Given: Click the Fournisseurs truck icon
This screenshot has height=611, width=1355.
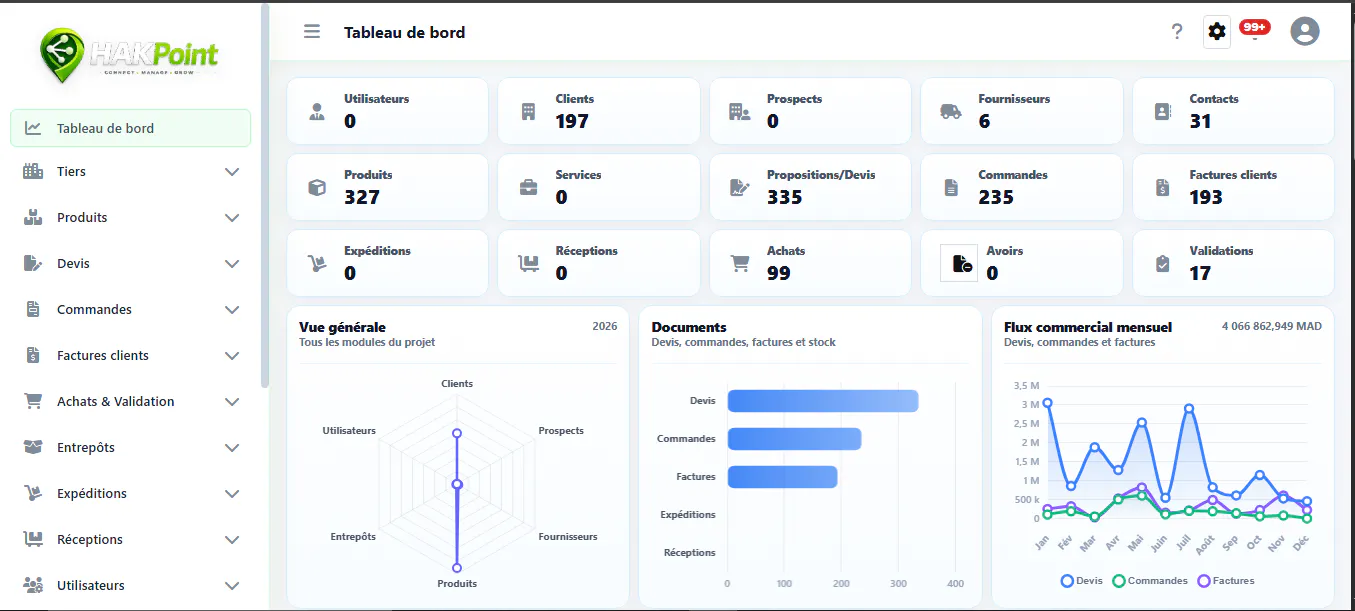Looking at the screenshot, I should 951,111.
